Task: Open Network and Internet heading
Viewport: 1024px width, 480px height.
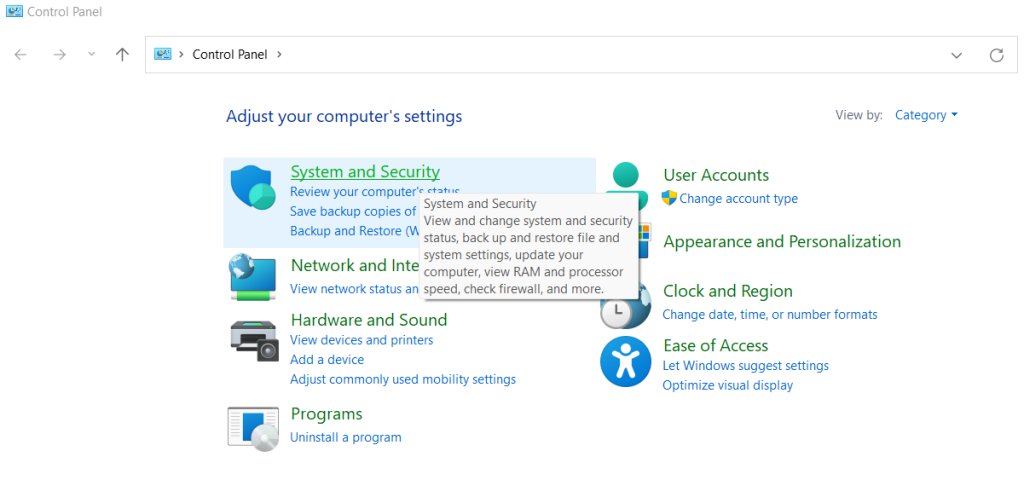Action: [x=355, y=265]
